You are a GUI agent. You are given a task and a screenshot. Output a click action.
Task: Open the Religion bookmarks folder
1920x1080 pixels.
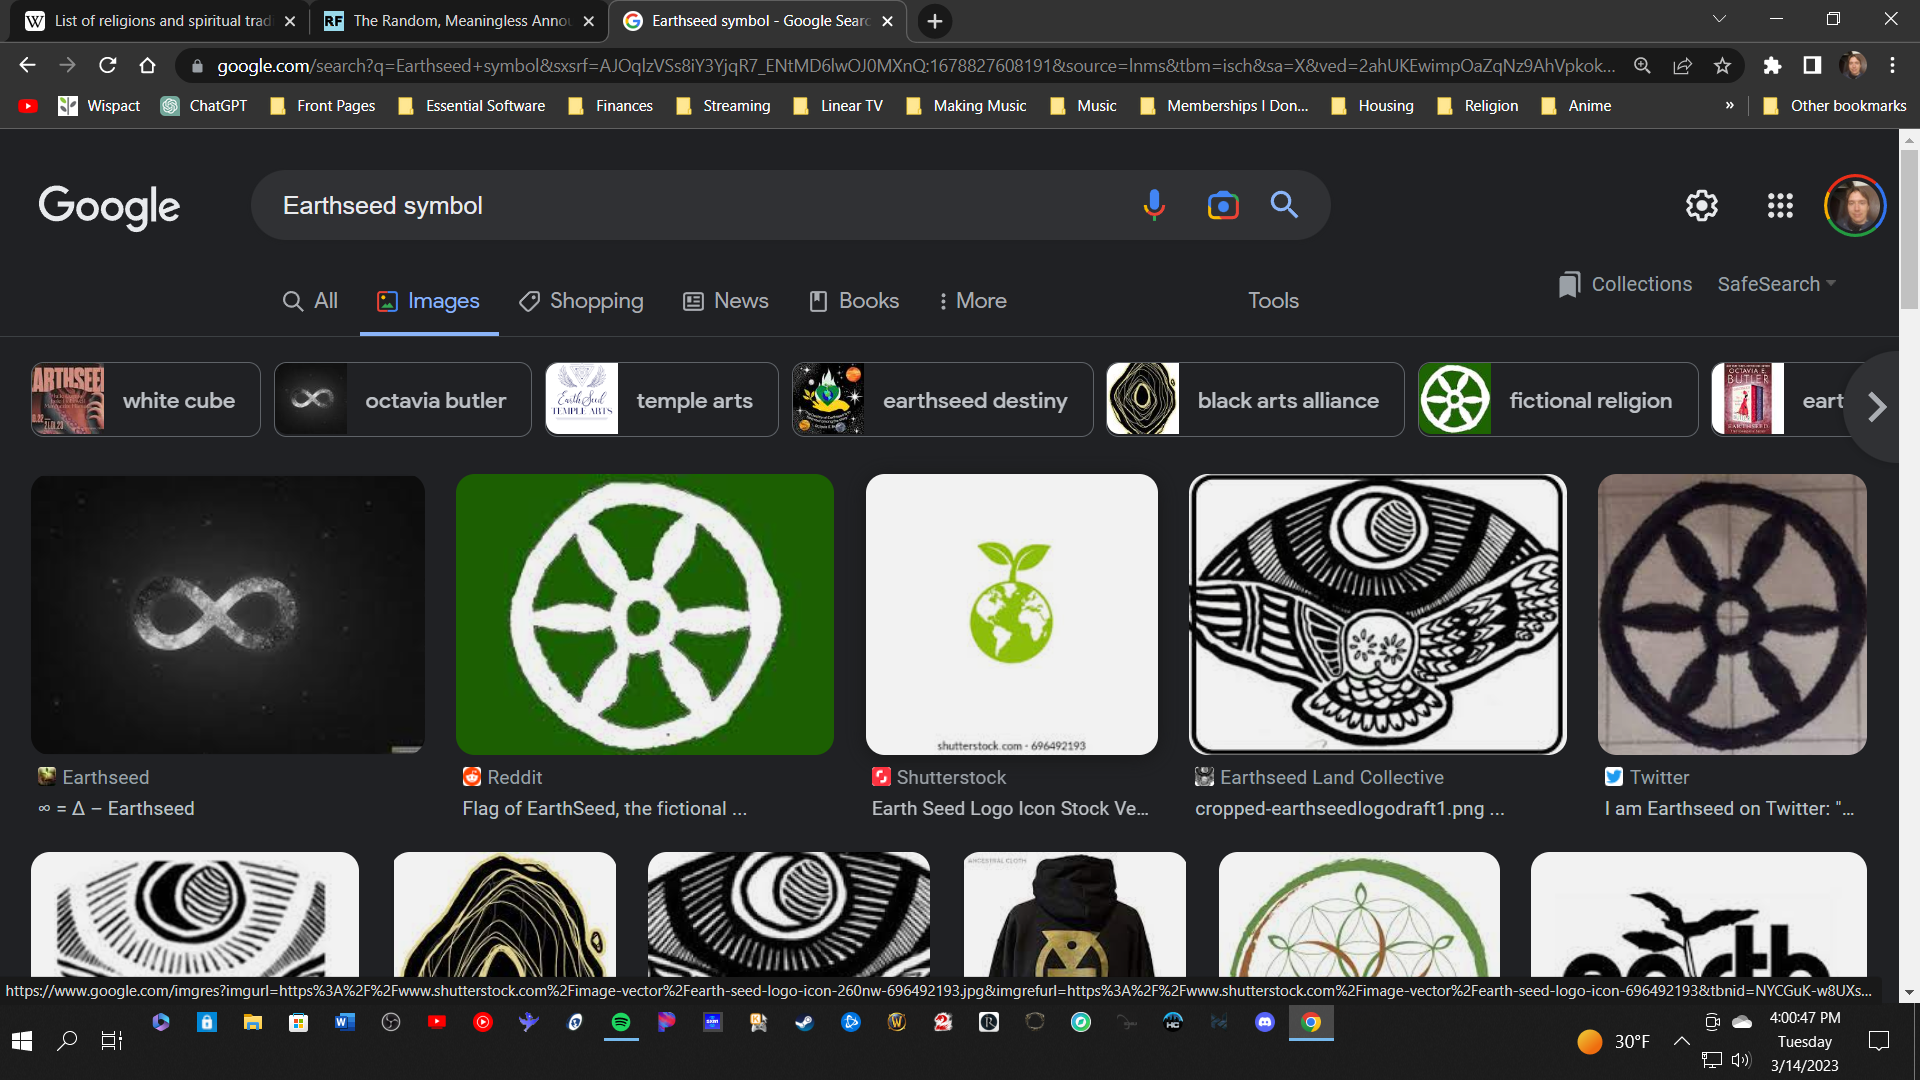point(1477,106)
